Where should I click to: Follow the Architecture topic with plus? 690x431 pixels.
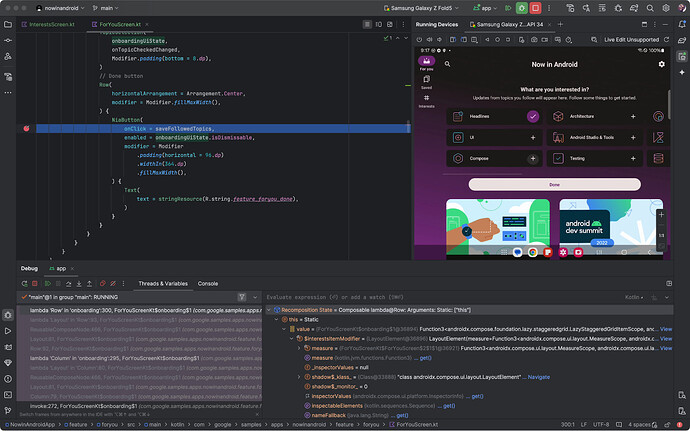(633, 116)
